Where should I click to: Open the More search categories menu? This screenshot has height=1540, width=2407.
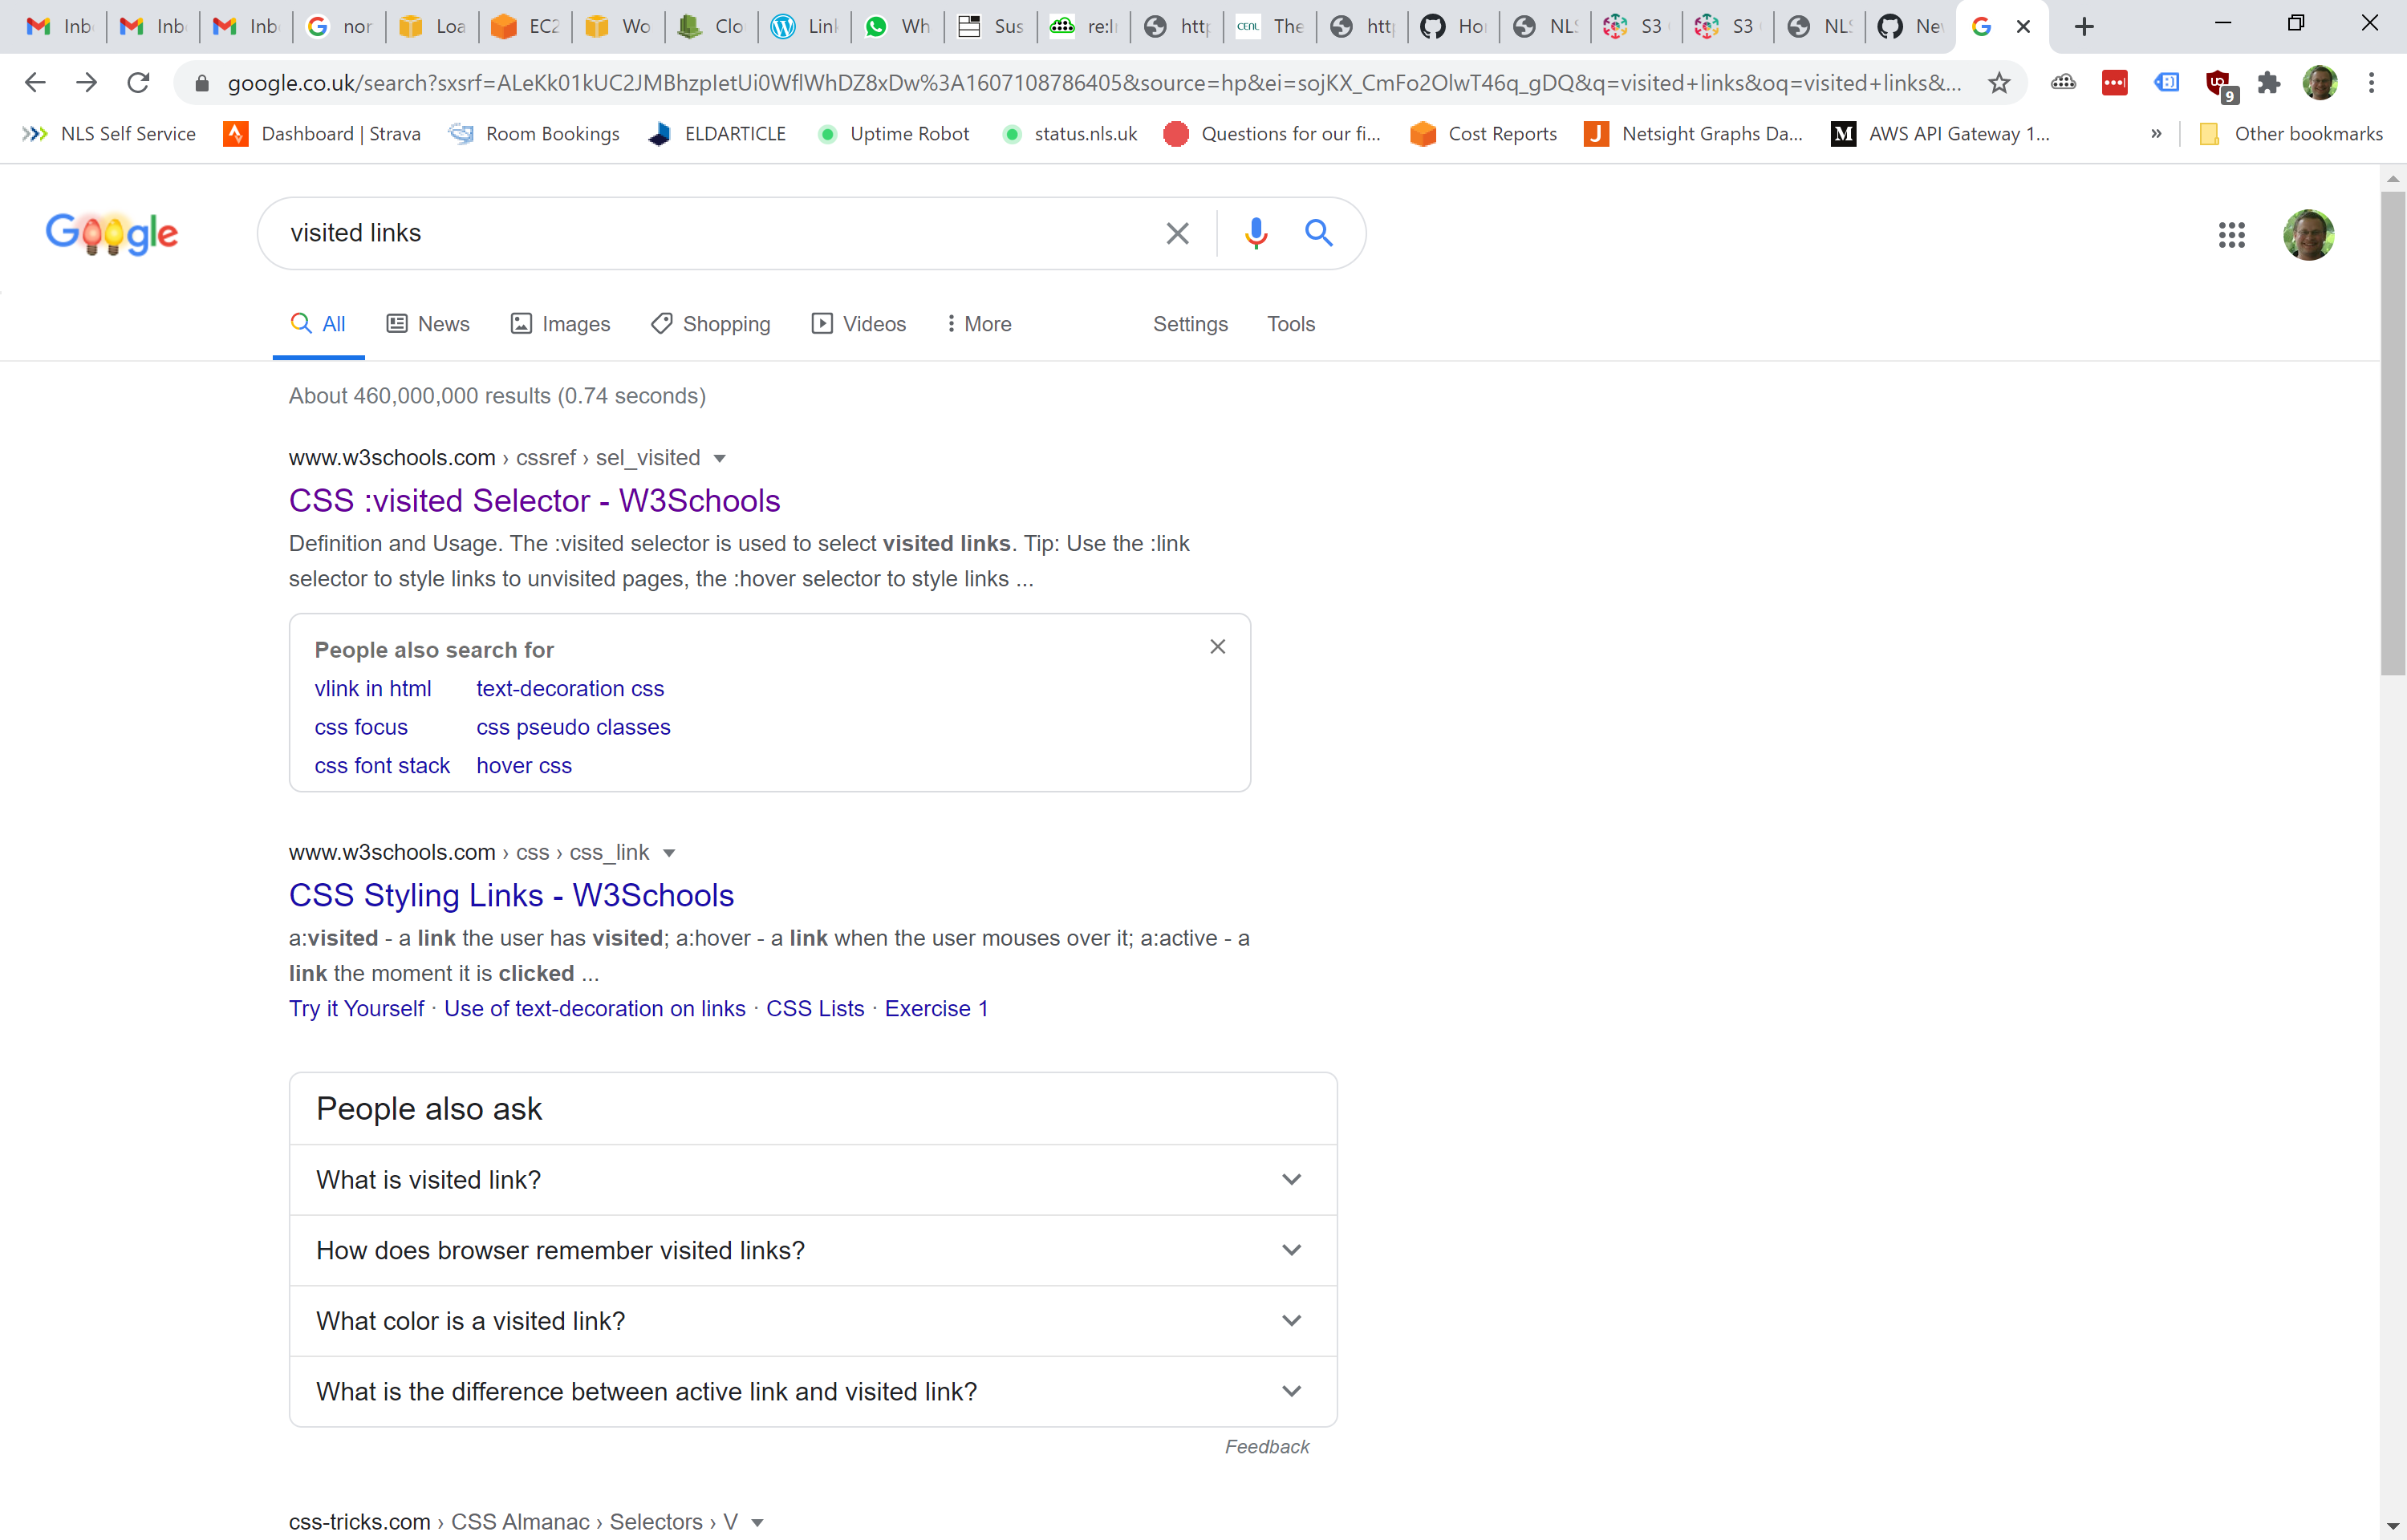(x=979, y=324)
